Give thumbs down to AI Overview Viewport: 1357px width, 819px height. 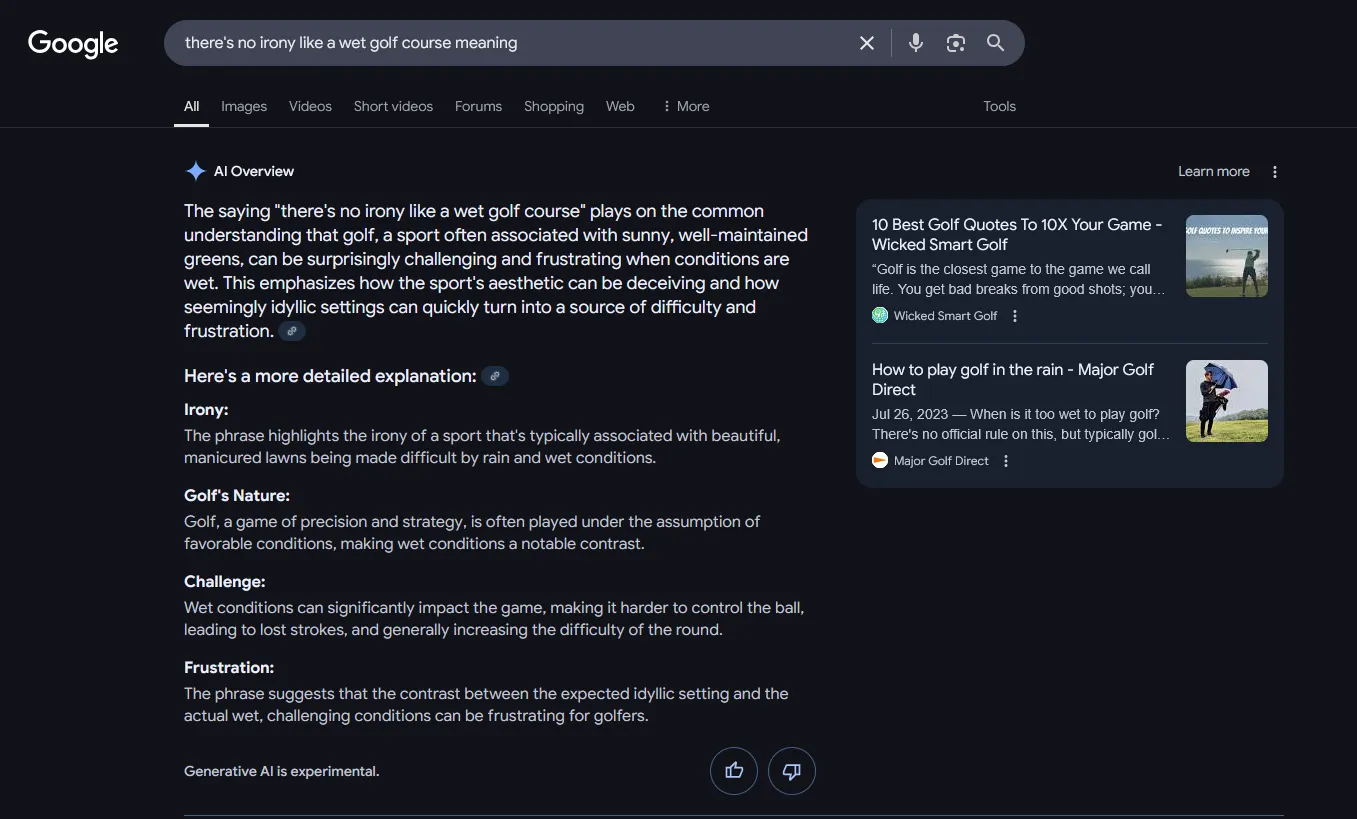click(792, 771)
